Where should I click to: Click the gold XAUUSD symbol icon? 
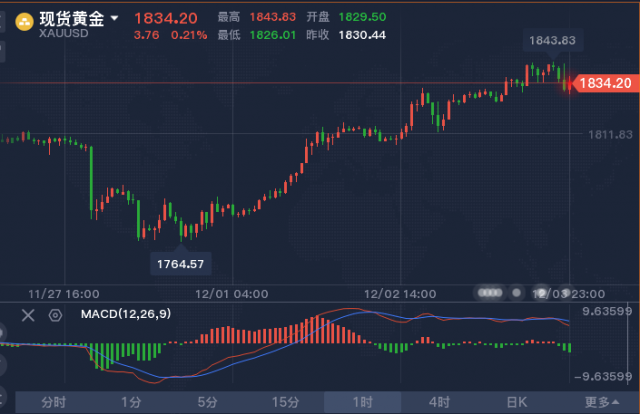pyautogui.click(x=24, y=22)
